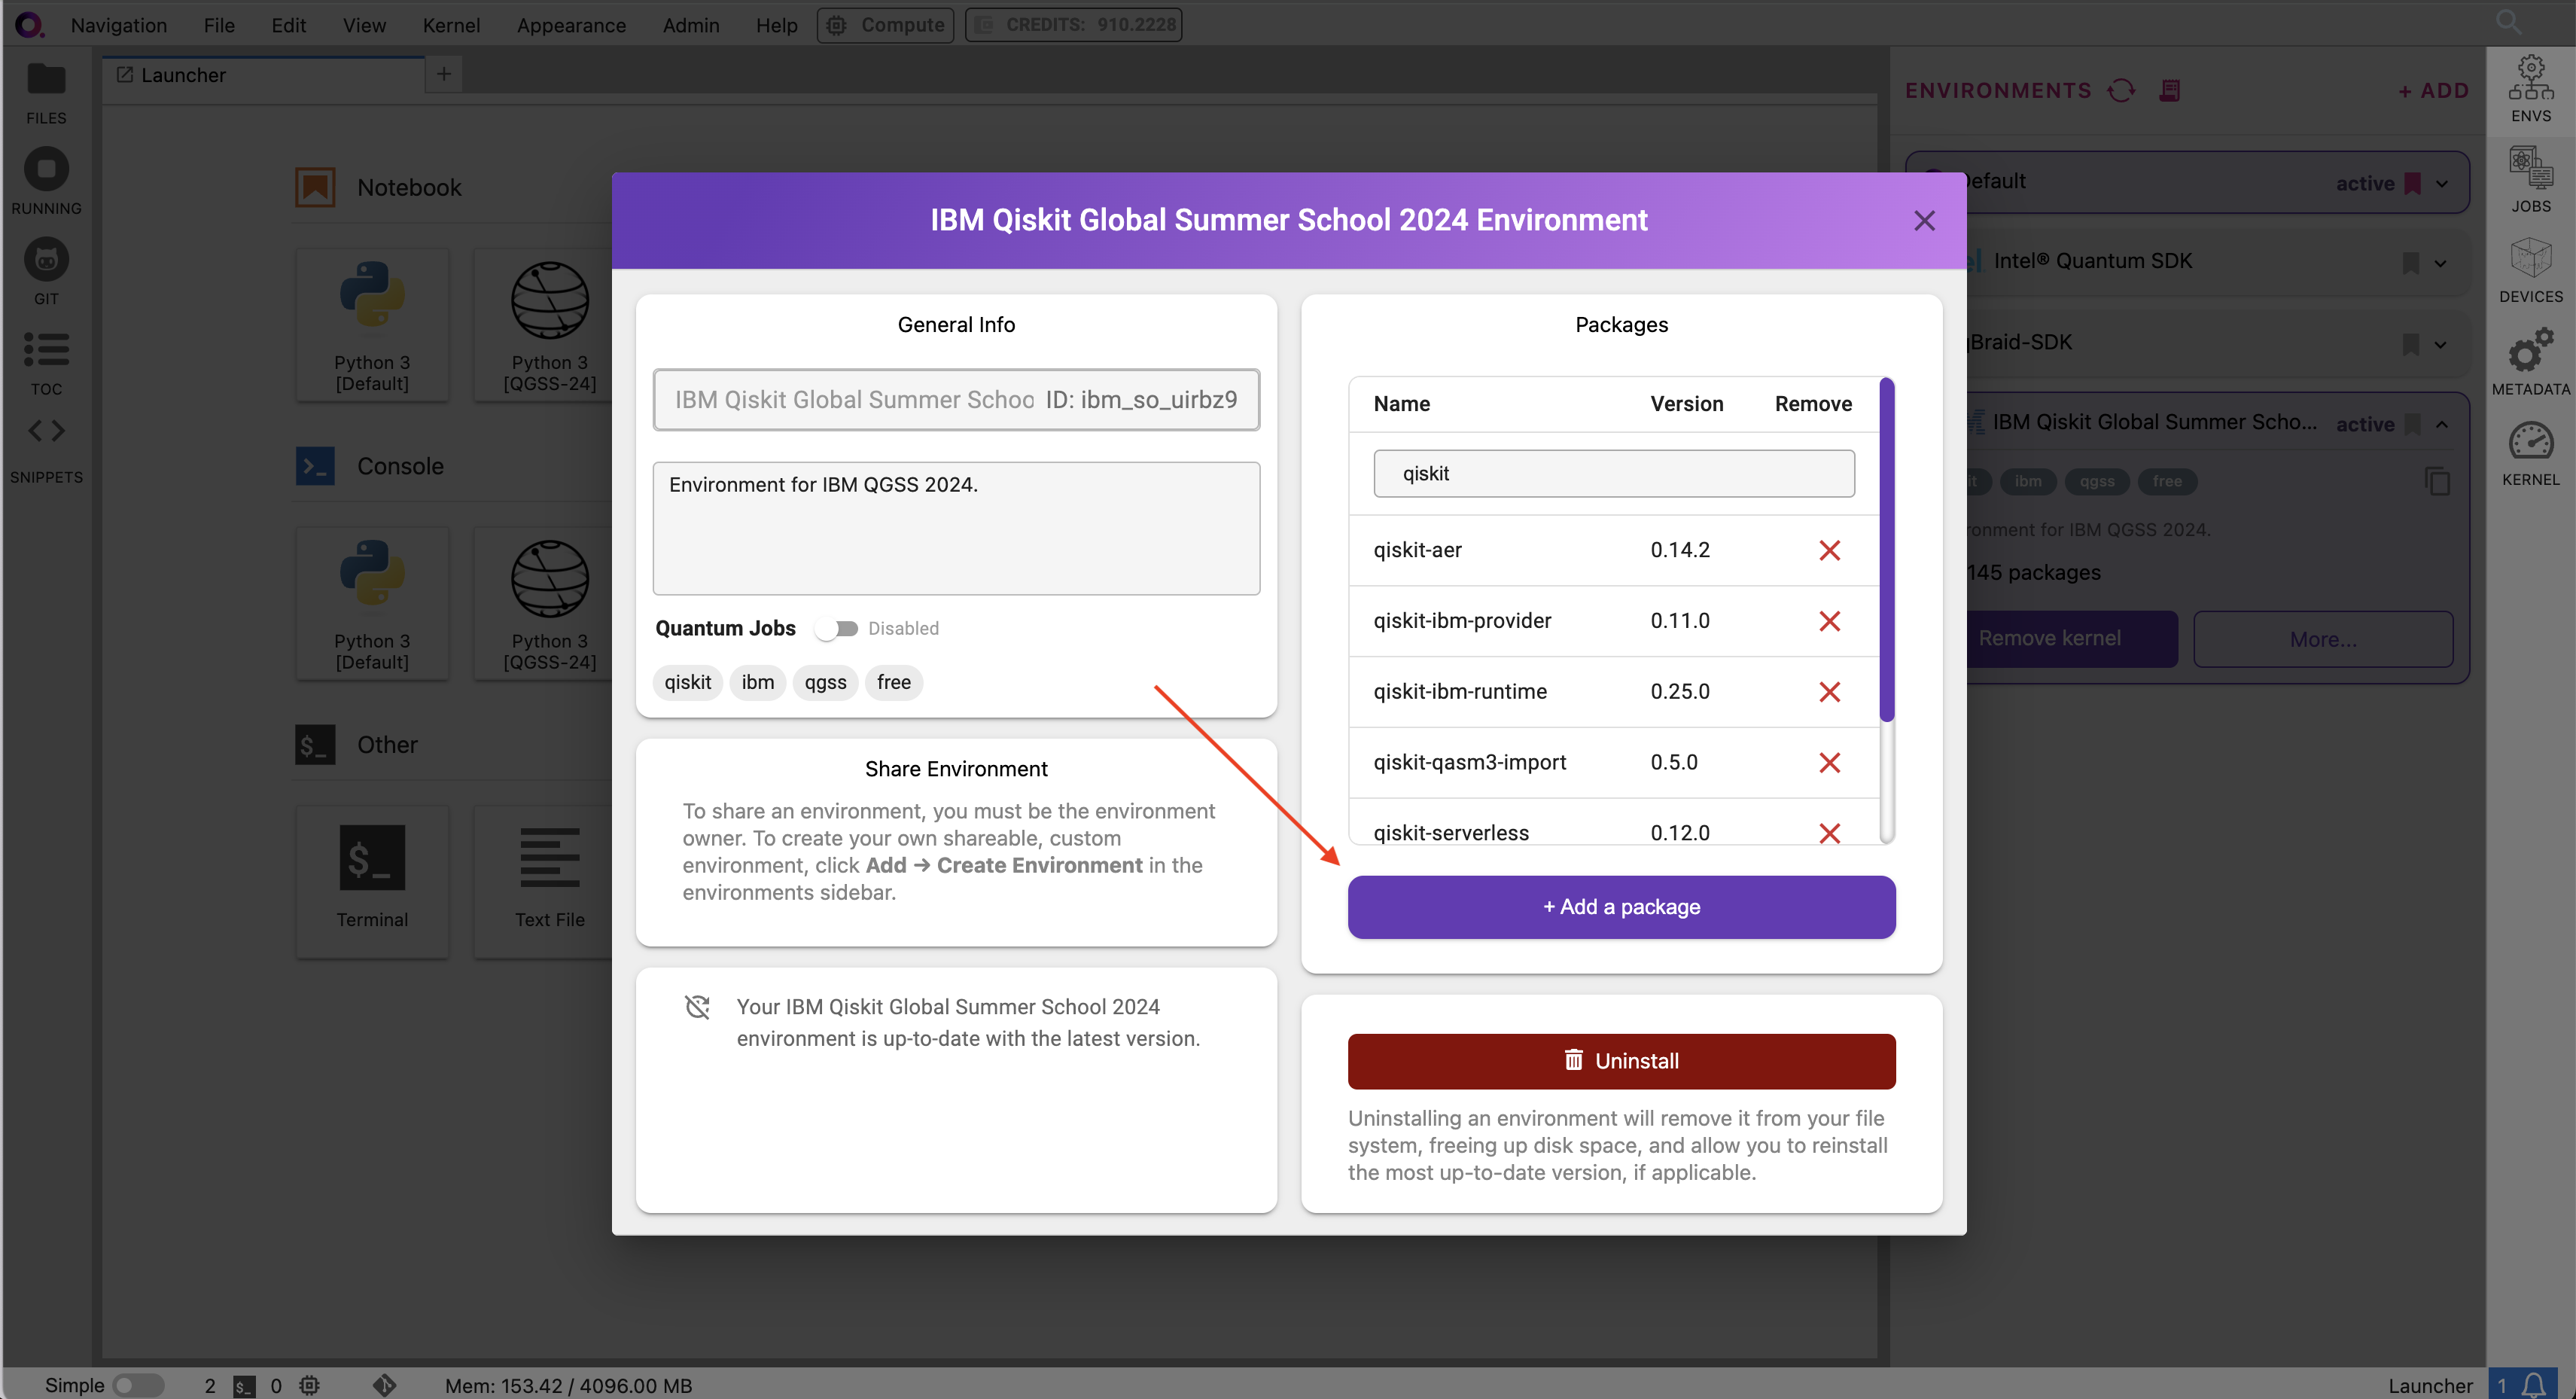
Task: Toggle Simple mode in status bar
Action: point(137,1385)
